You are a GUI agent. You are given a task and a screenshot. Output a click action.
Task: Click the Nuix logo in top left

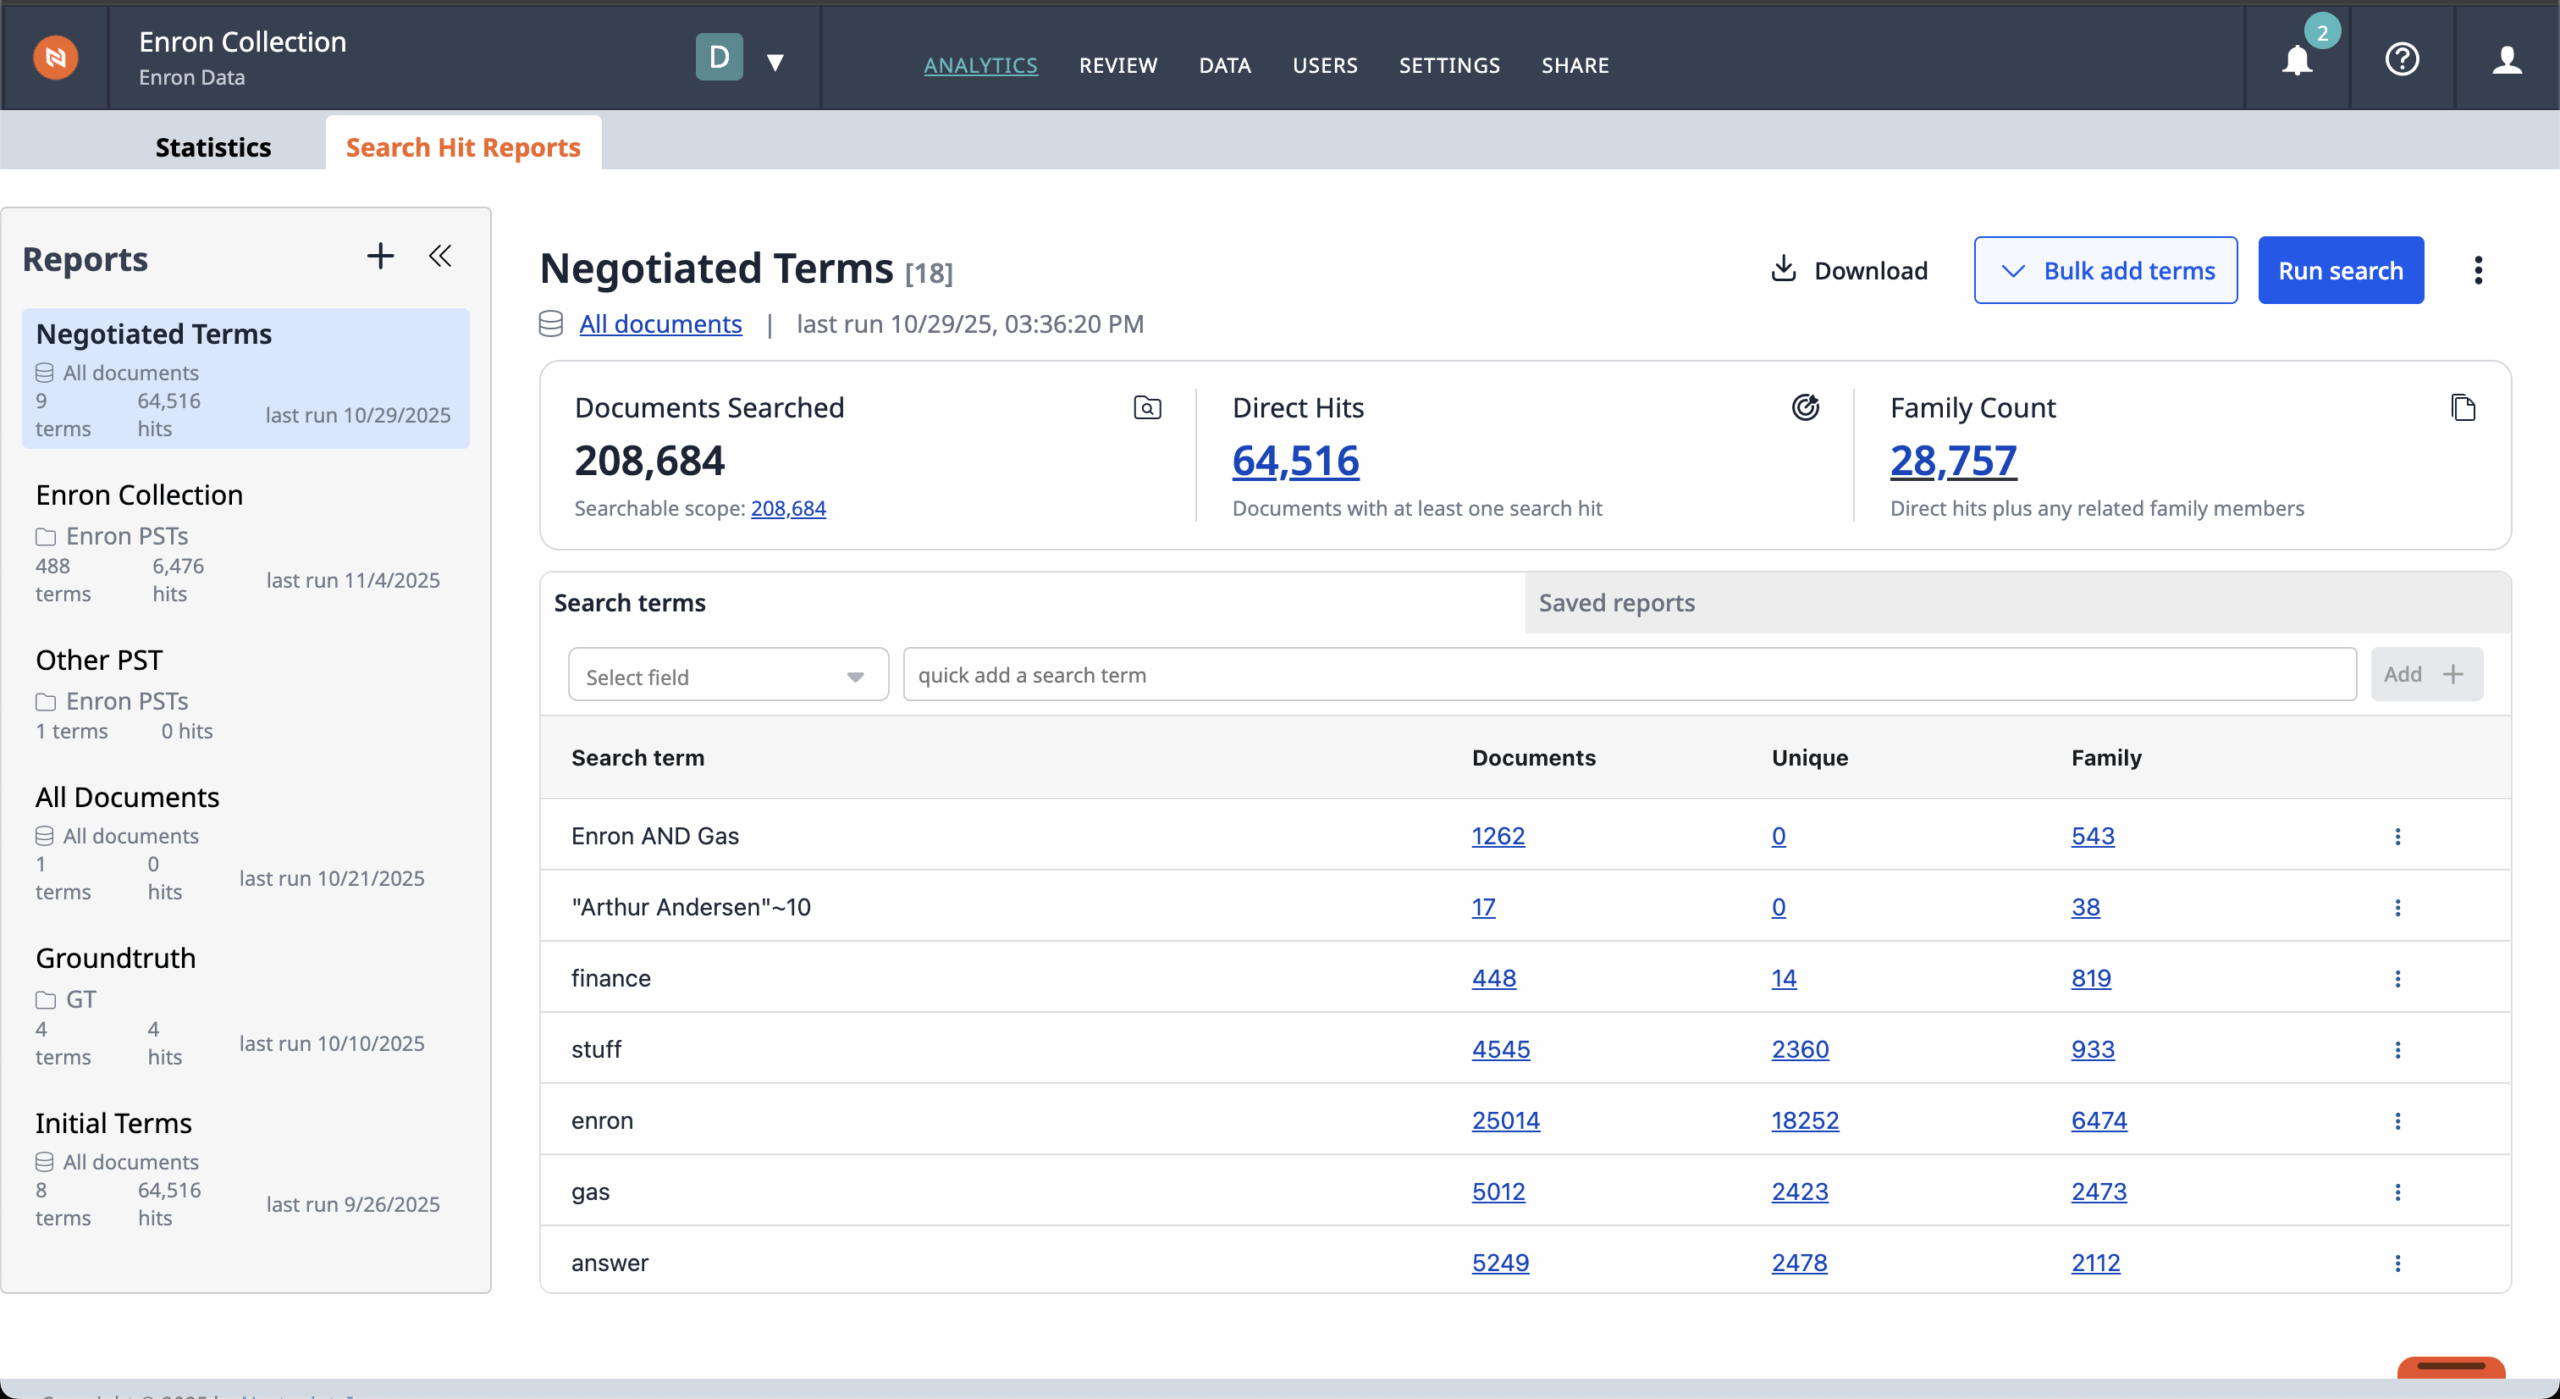(56, 57)
